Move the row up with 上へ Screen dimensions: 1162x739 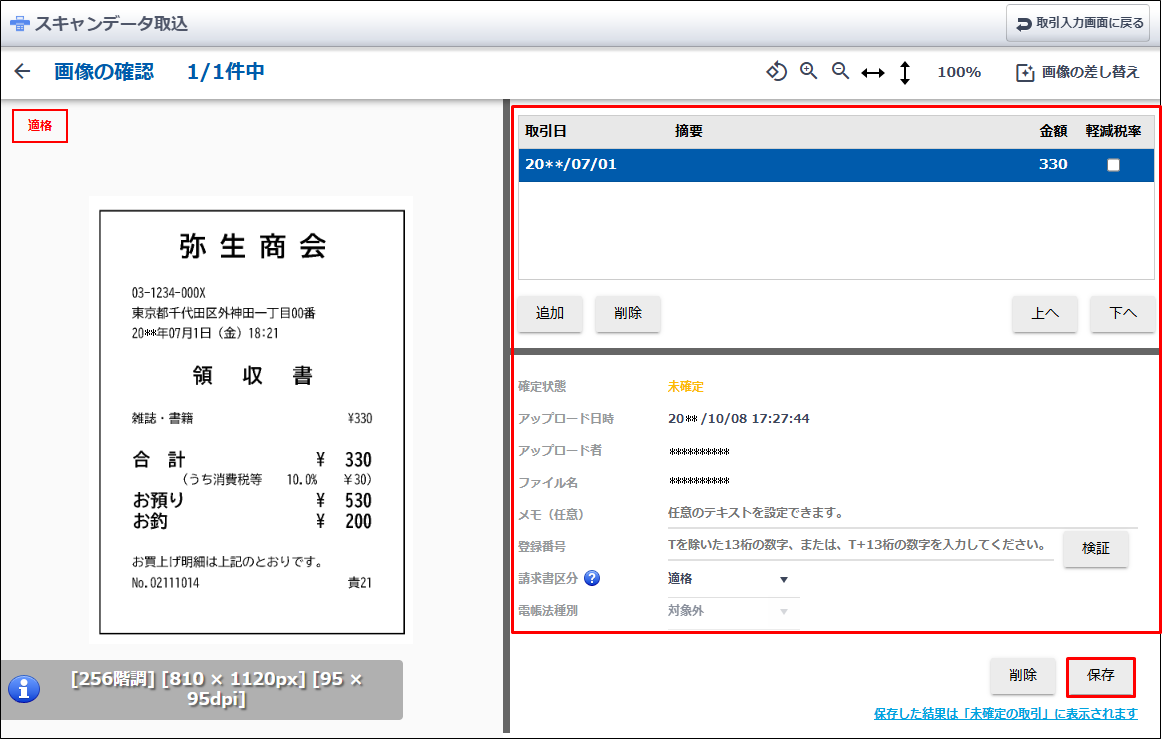point(1045,314)
